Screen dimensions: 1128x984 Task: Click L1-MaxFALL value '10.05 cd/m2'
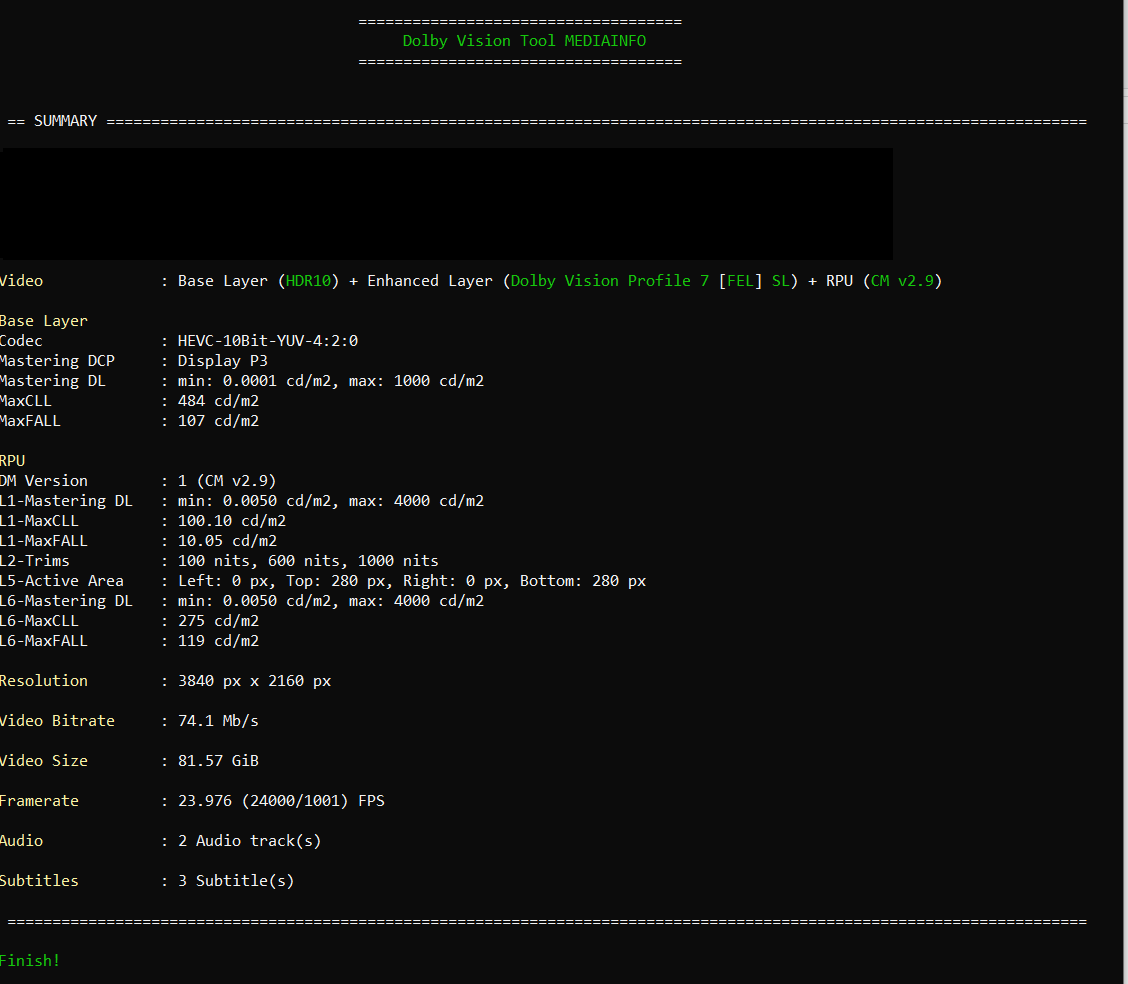tap(227, 541)
